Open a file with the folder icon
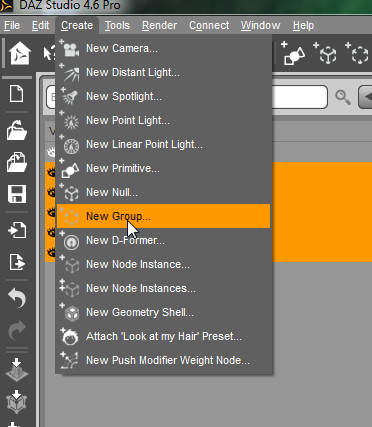The width and height of the screenshot is (372, 427). 17,129
